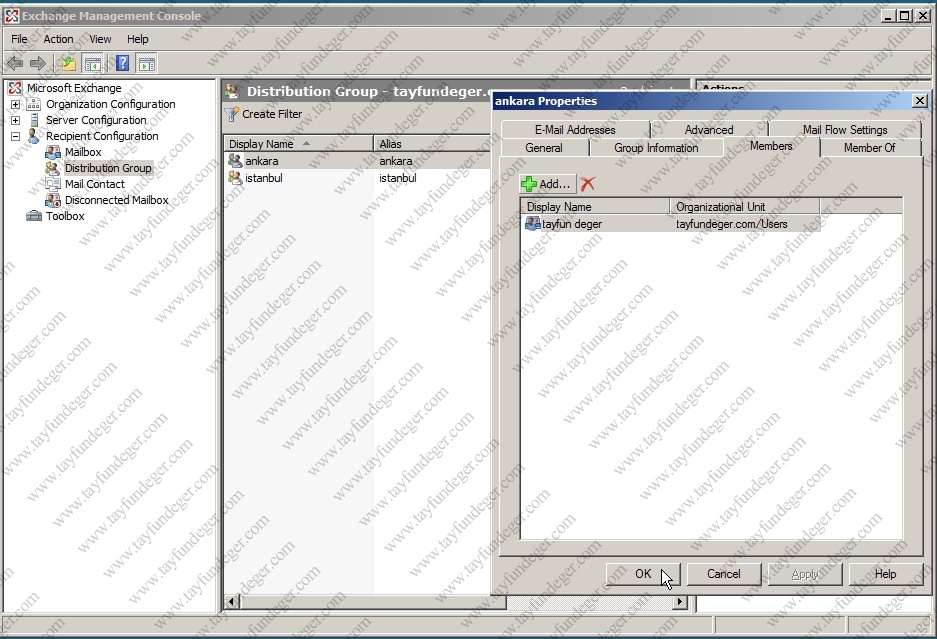Click the right arrow of horizontal scrollbar
Screen dimensions: 937x639
click(679, 601)
